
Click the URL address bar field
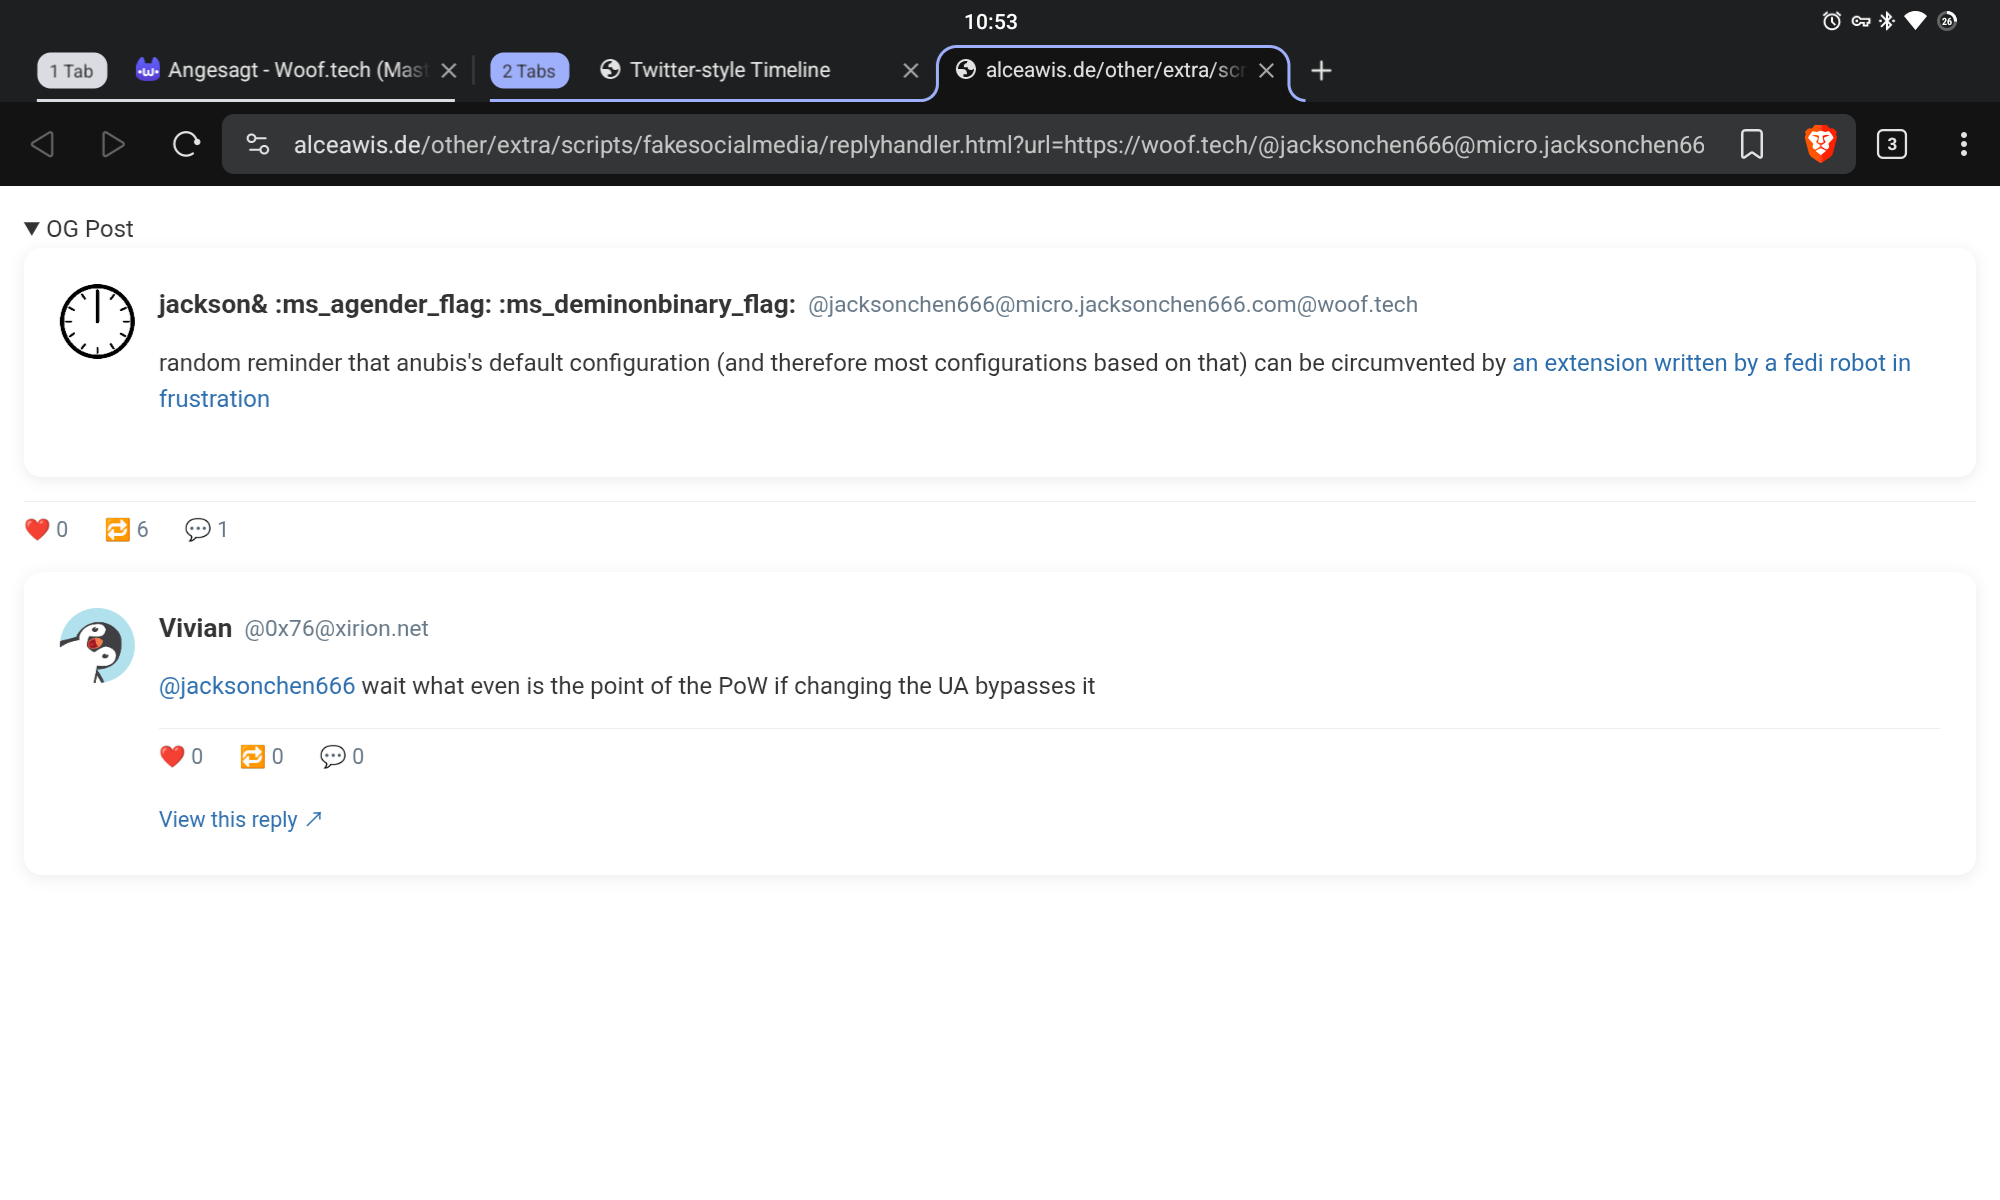coord(998,145)
